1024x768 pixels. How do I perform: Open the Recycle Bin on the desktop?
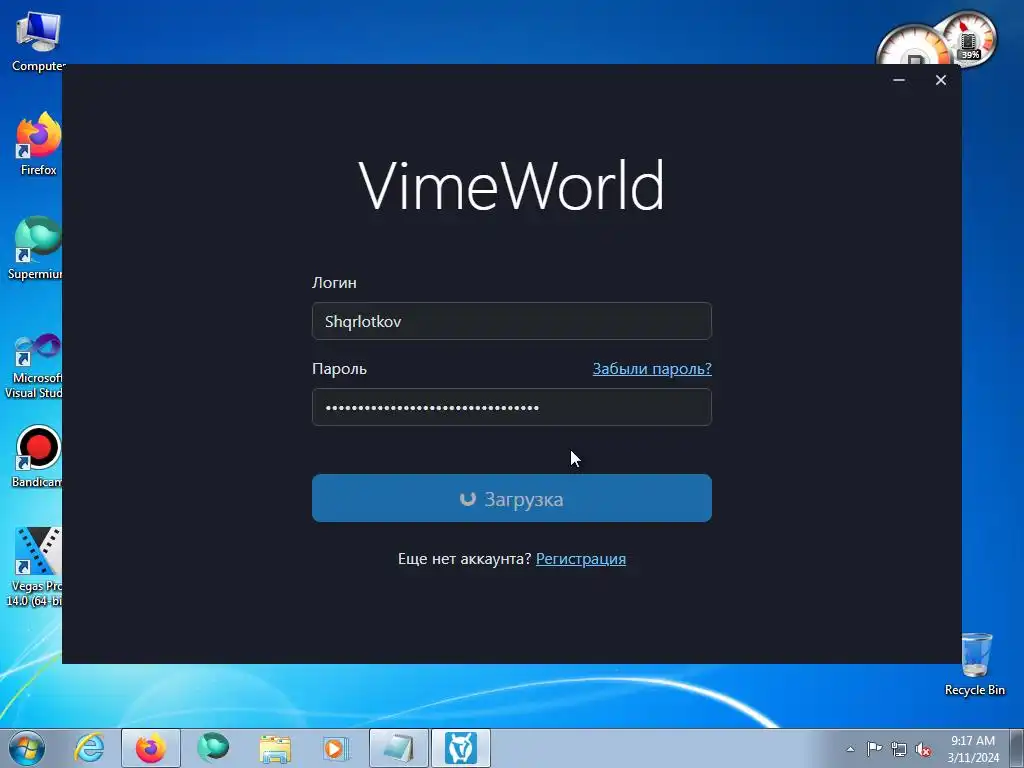point(975,664)
